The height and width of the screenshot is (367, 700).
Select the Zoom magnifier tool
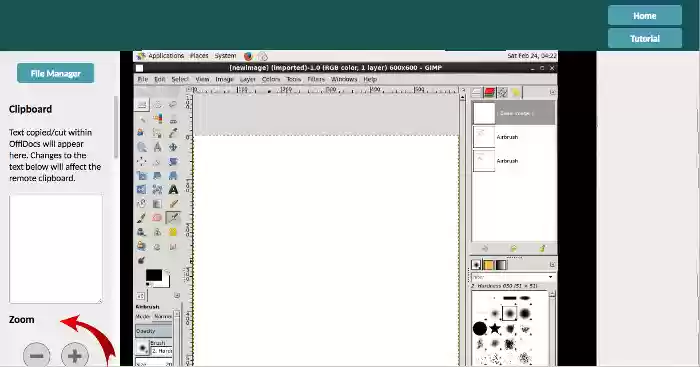pyautogui.click(x=142, y=147)
